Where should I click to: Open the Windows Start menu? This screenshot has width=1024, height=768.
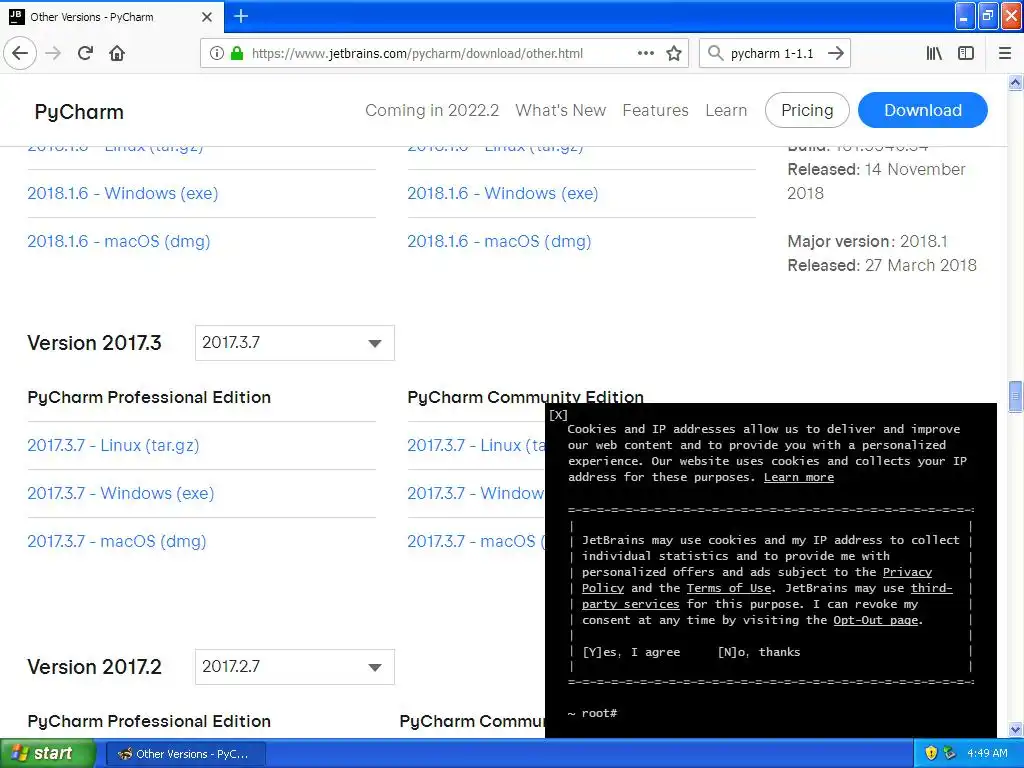click(x=48, y=753)
